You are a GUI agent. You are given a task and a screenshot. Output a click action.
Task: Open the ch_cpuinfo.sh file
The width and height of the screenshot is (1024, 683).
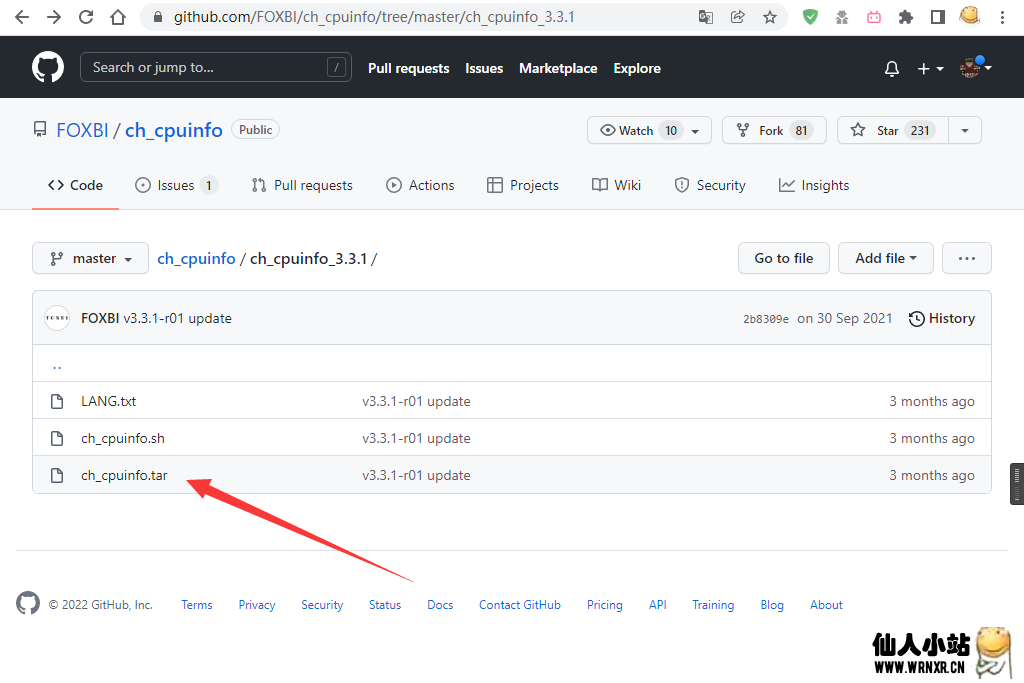pos(123,438)
